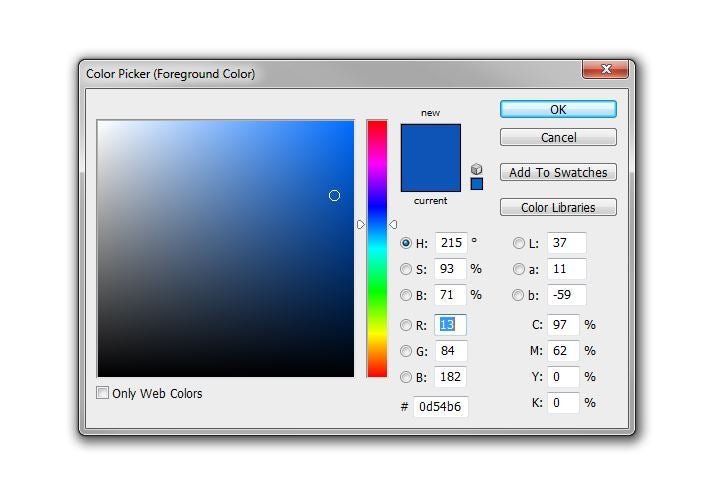
Task: Click the Lab b field showing -59
Action: coord(567,295)
